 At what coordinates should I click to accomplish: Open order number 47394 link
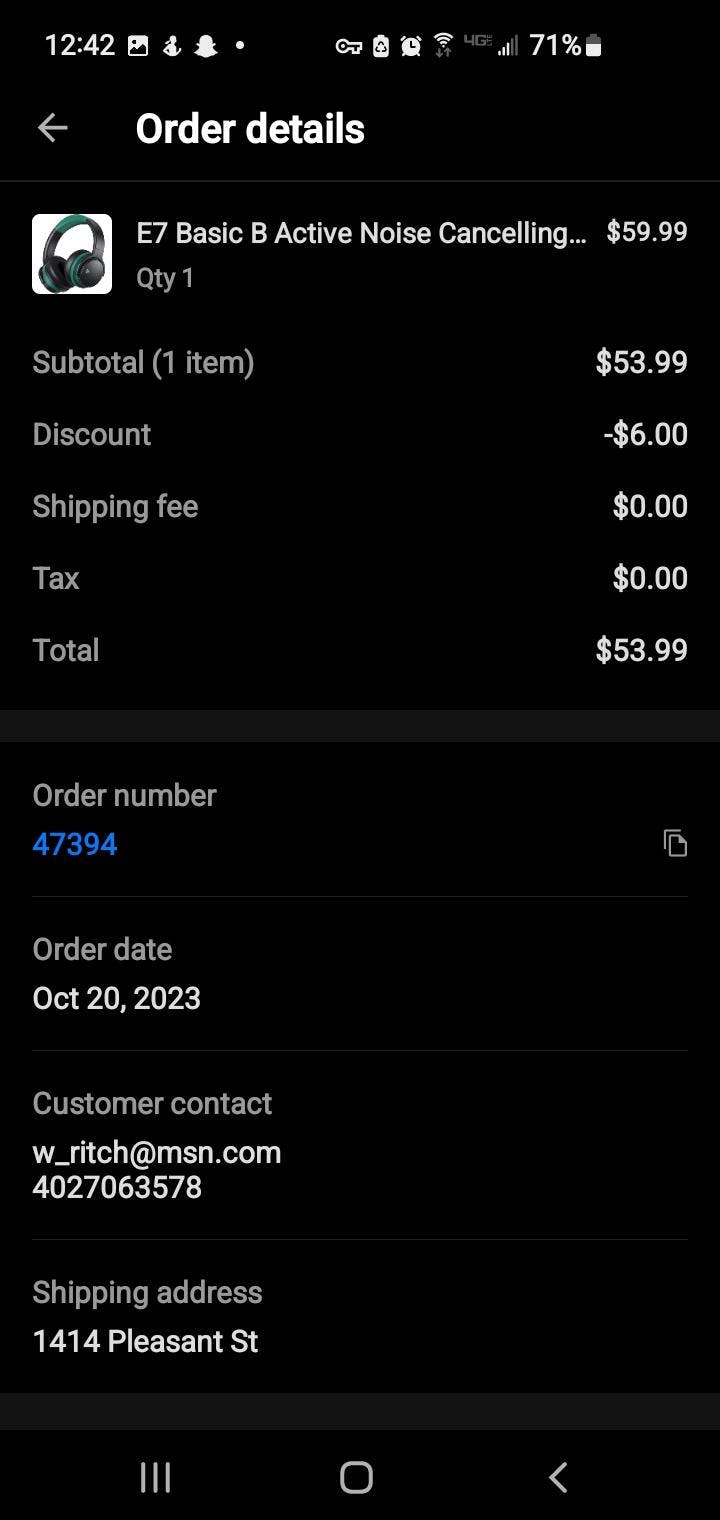75,844
